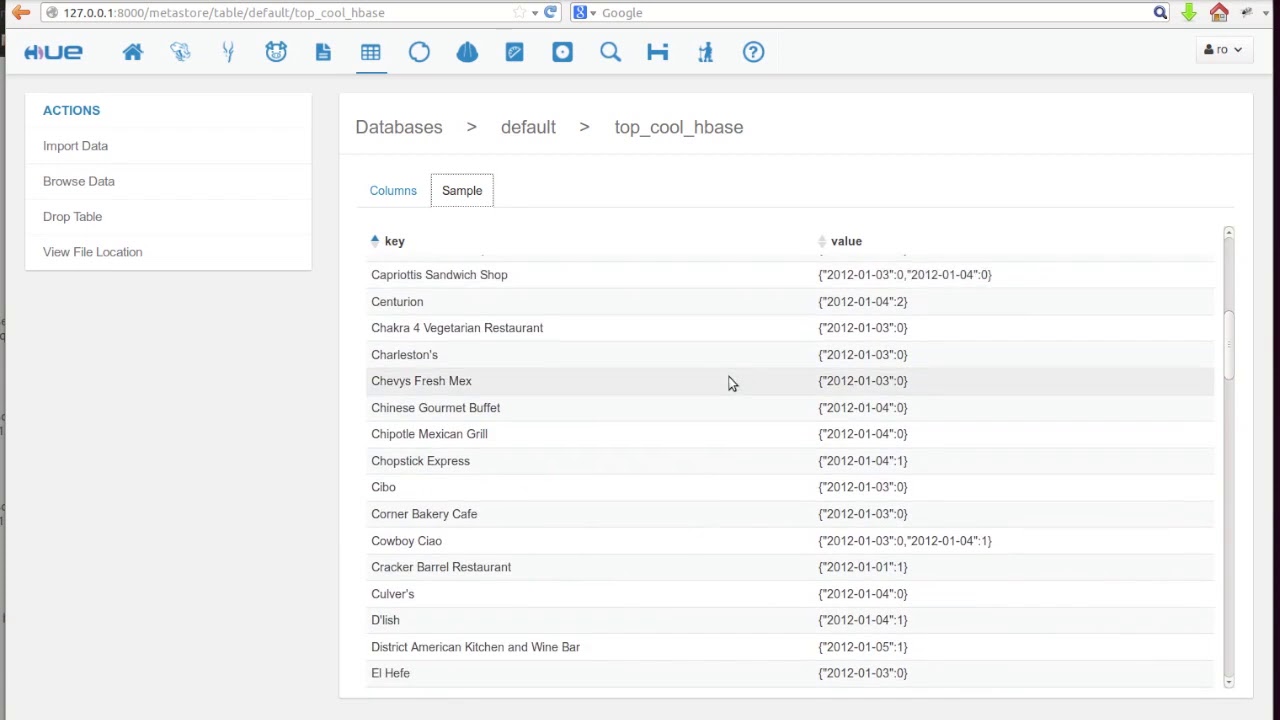Click View File Location action
Screen dimensions: 1280x720
[92, 252]
